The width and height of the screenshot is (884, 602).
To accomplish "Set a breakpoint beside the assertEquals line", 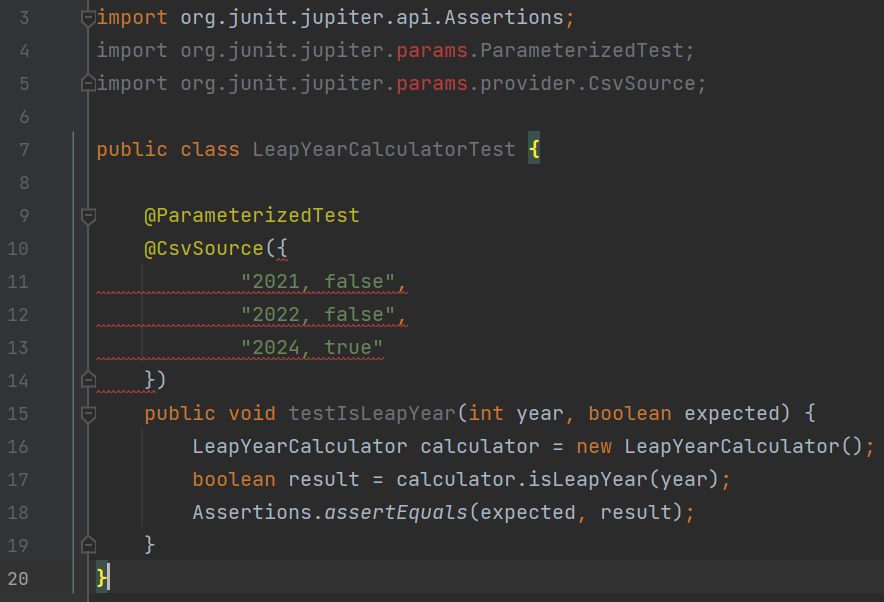I will point(55,512).
